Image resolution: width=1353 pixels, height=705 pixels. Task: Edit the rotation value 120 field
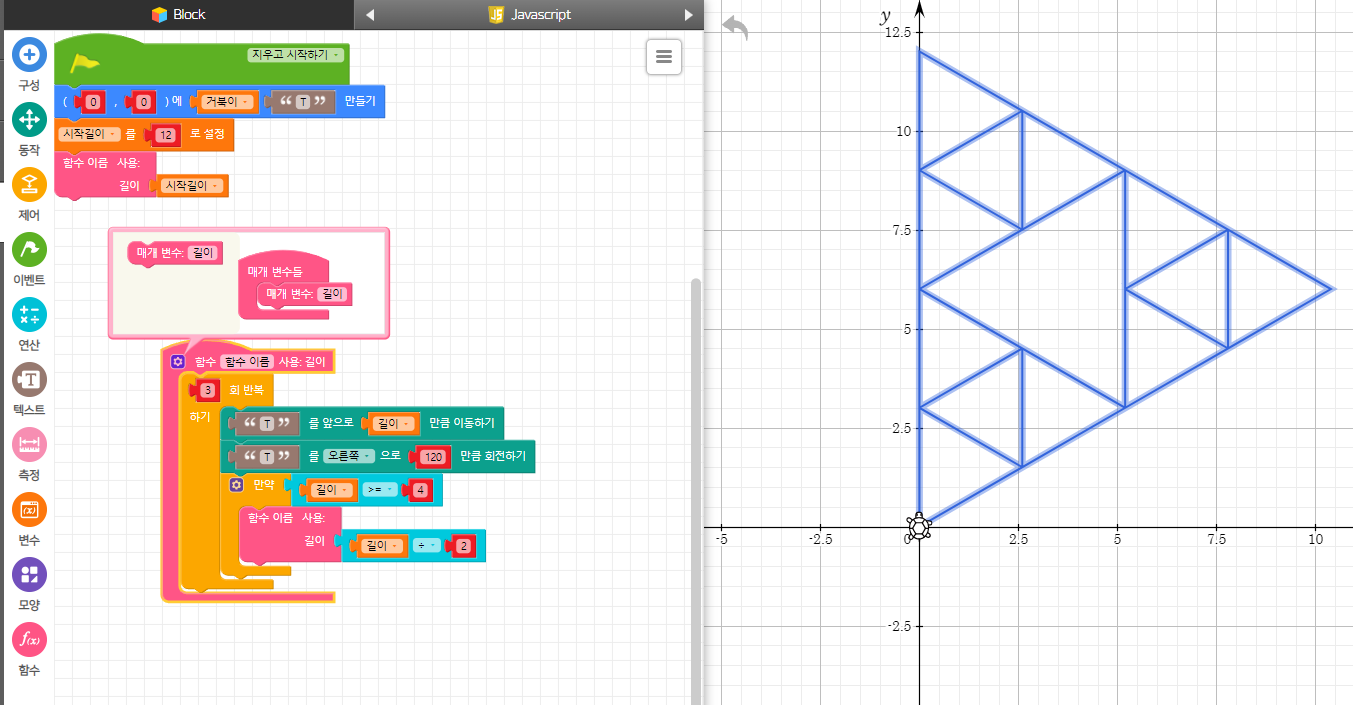pos(433,456)
